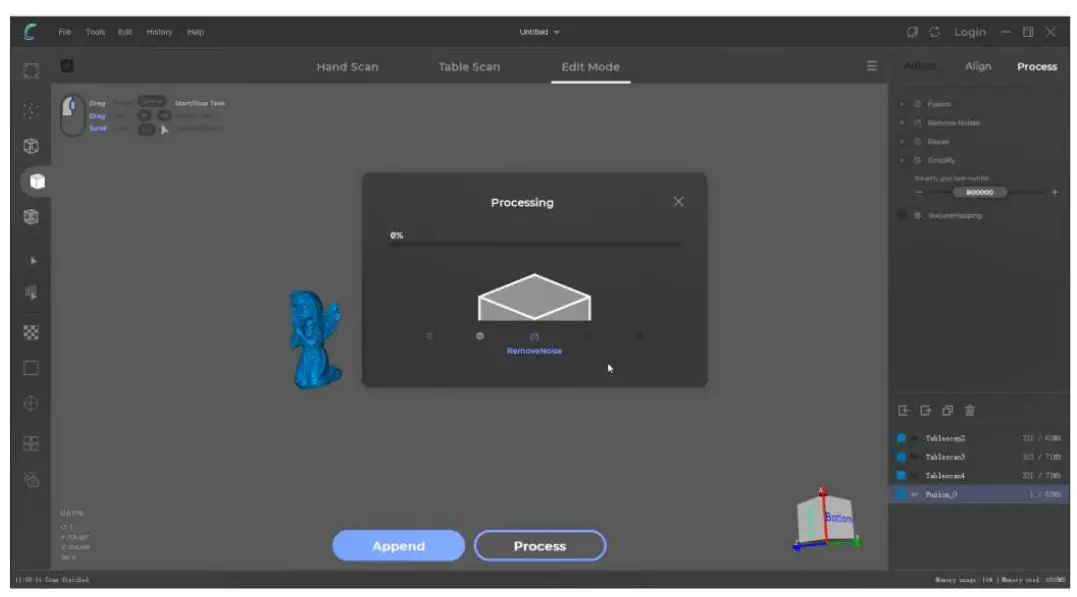Select the Tablescan3 row name
This screenshot has height=597, width=1077.
click(x=945, y=457)
